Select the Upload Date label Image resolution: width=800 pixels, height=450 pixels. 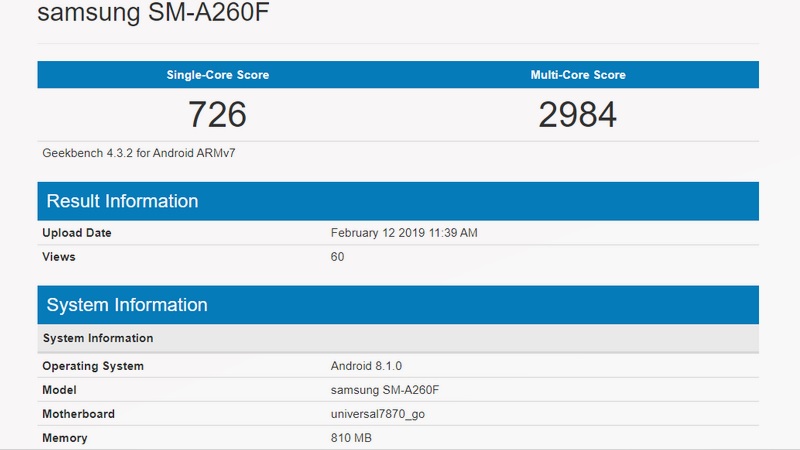pyautogui.click(x=77, y=233)
